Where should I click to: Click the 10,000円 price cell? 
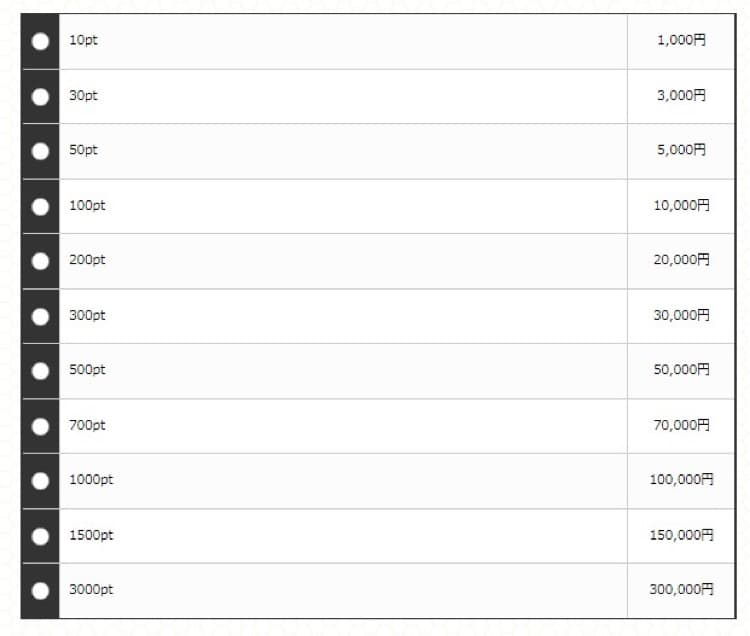pos(681,207)
